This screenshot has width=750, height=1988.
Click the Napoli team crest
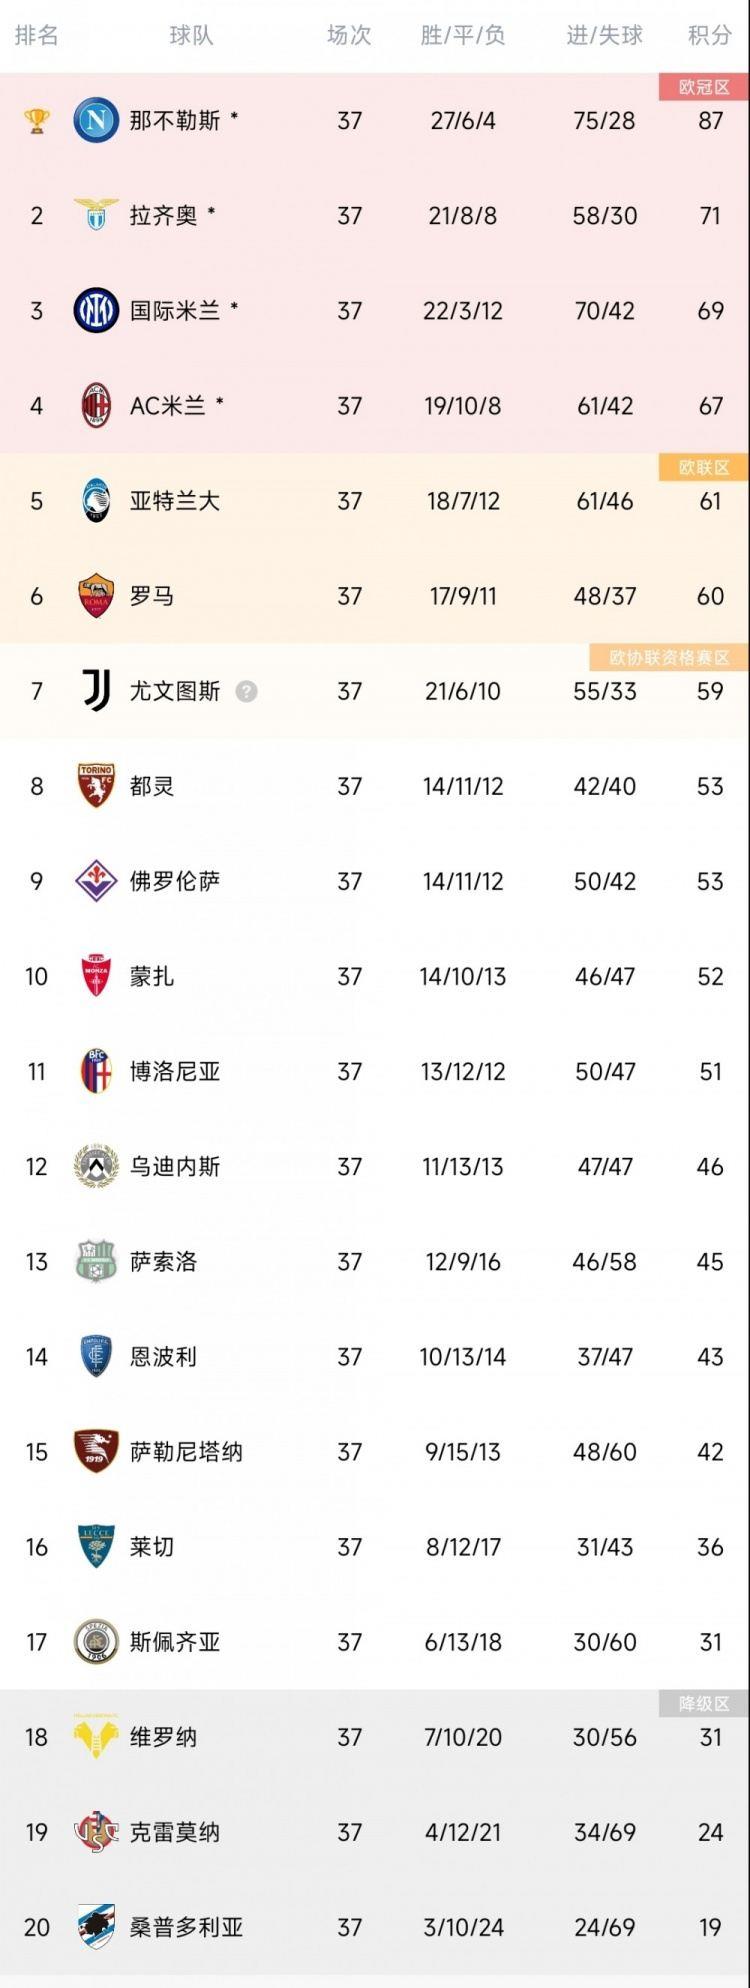(x=96, y=121)
